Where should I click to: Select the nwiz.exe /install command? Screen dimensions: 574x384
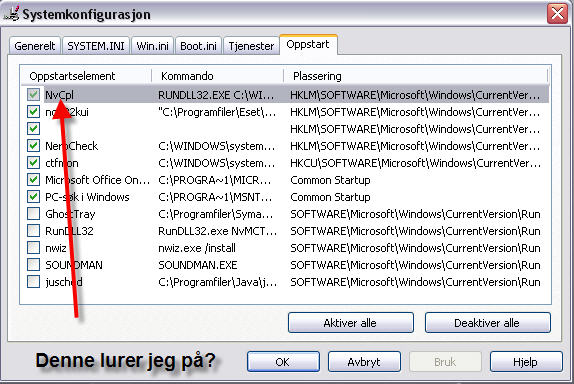pos(197,248)
